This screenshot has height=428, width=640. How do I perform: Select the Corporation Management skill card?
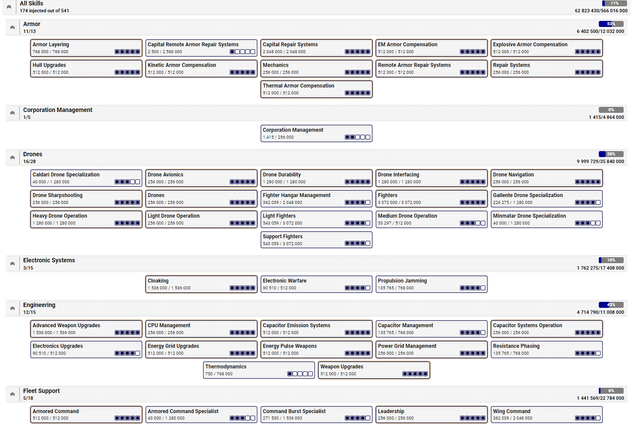click(x=316, y=133)
